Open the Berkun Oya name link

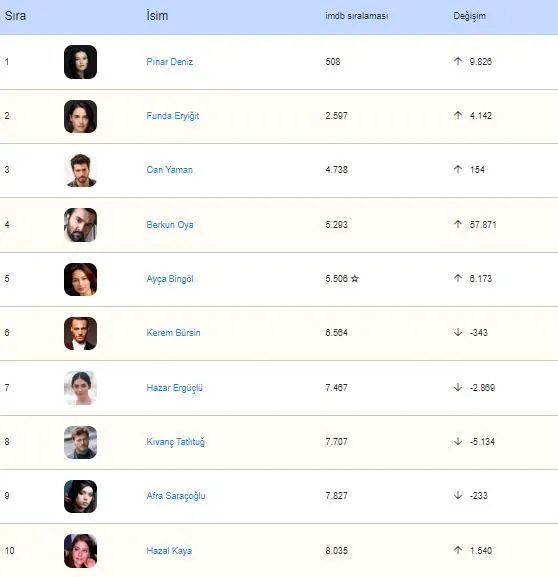[170, 224]
